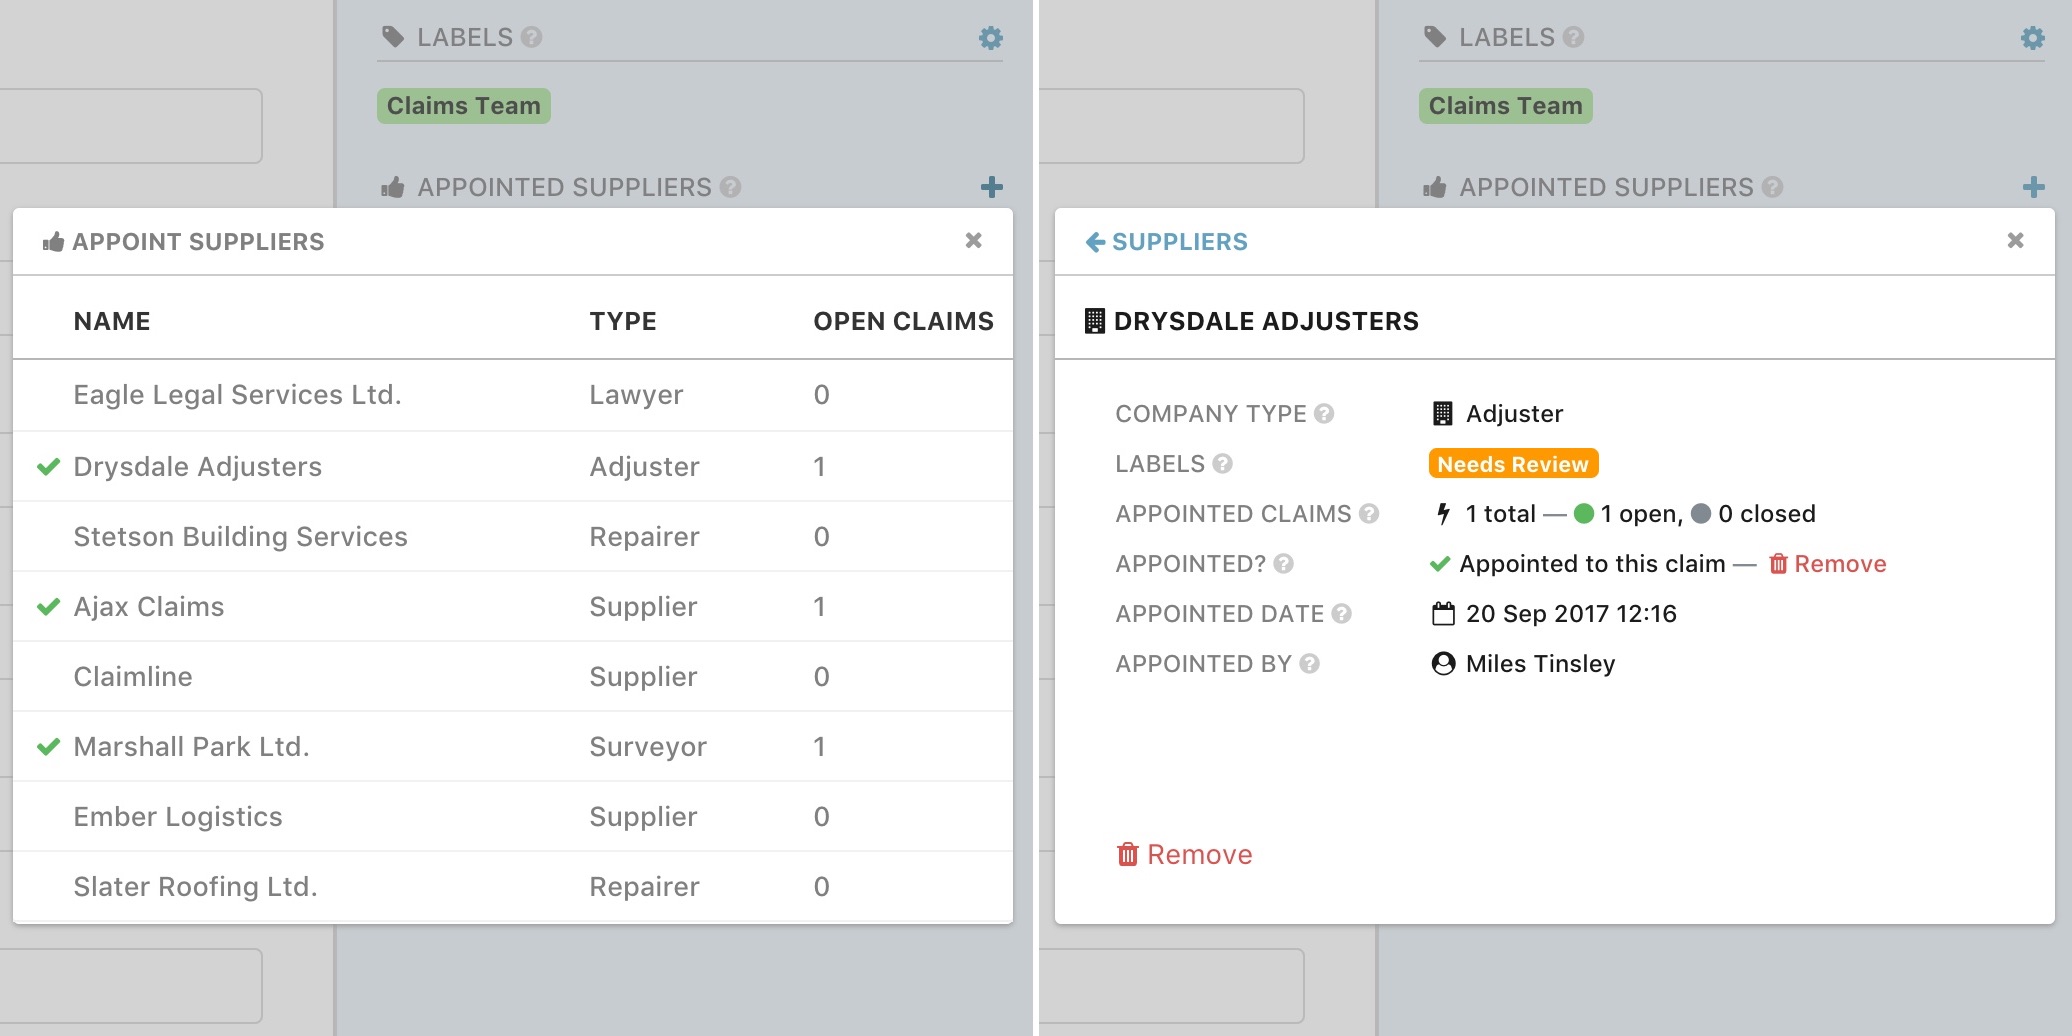This screenshot has height=1036, width=2072.
Task: Click the question mark beside COMPANY TYPE
Action: click(x=1326, y=414)
